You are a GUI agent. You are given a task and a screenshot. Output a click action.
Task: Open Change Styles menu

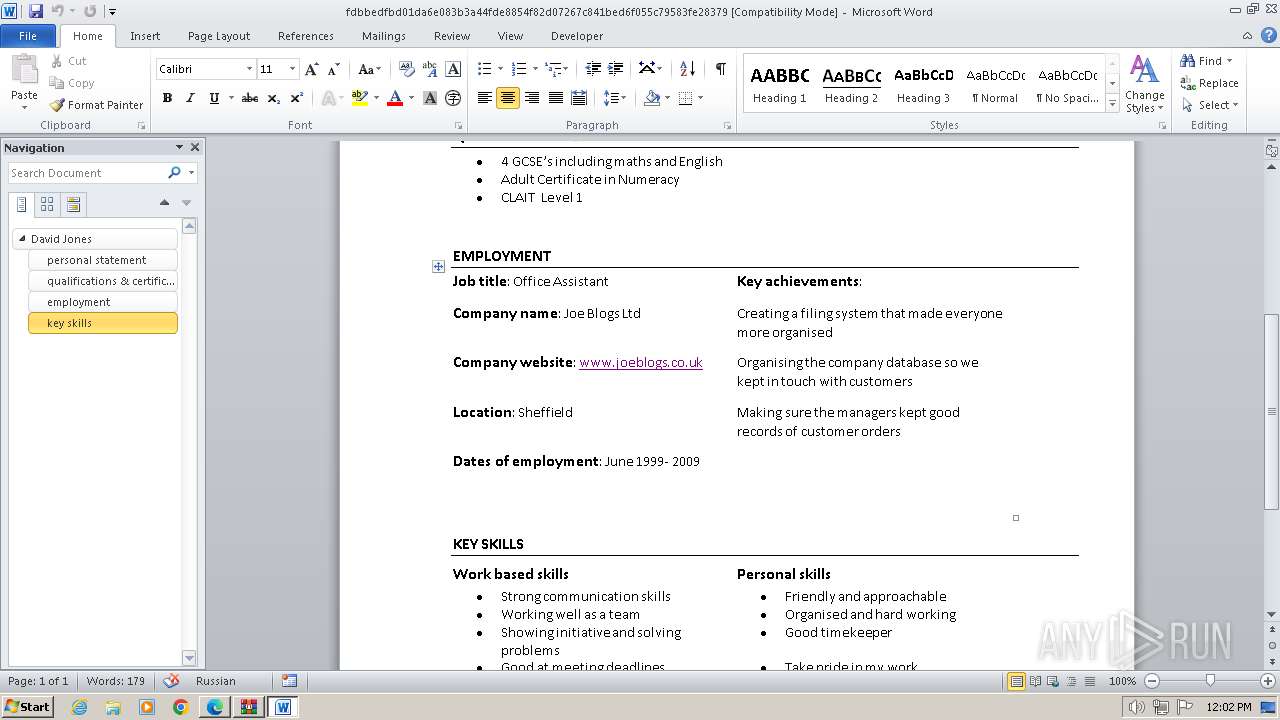point(1144,85)
